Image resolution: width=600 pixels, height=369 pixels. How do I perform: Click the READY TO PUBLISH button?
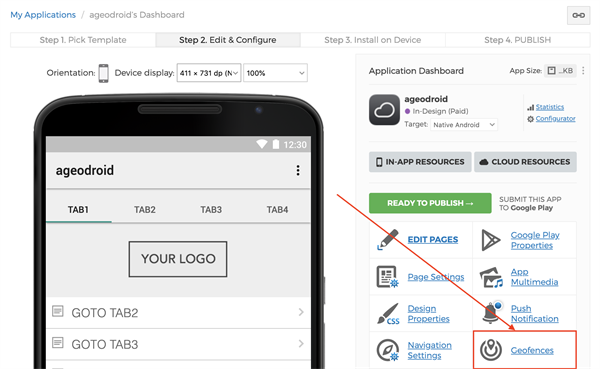point(430,203)
